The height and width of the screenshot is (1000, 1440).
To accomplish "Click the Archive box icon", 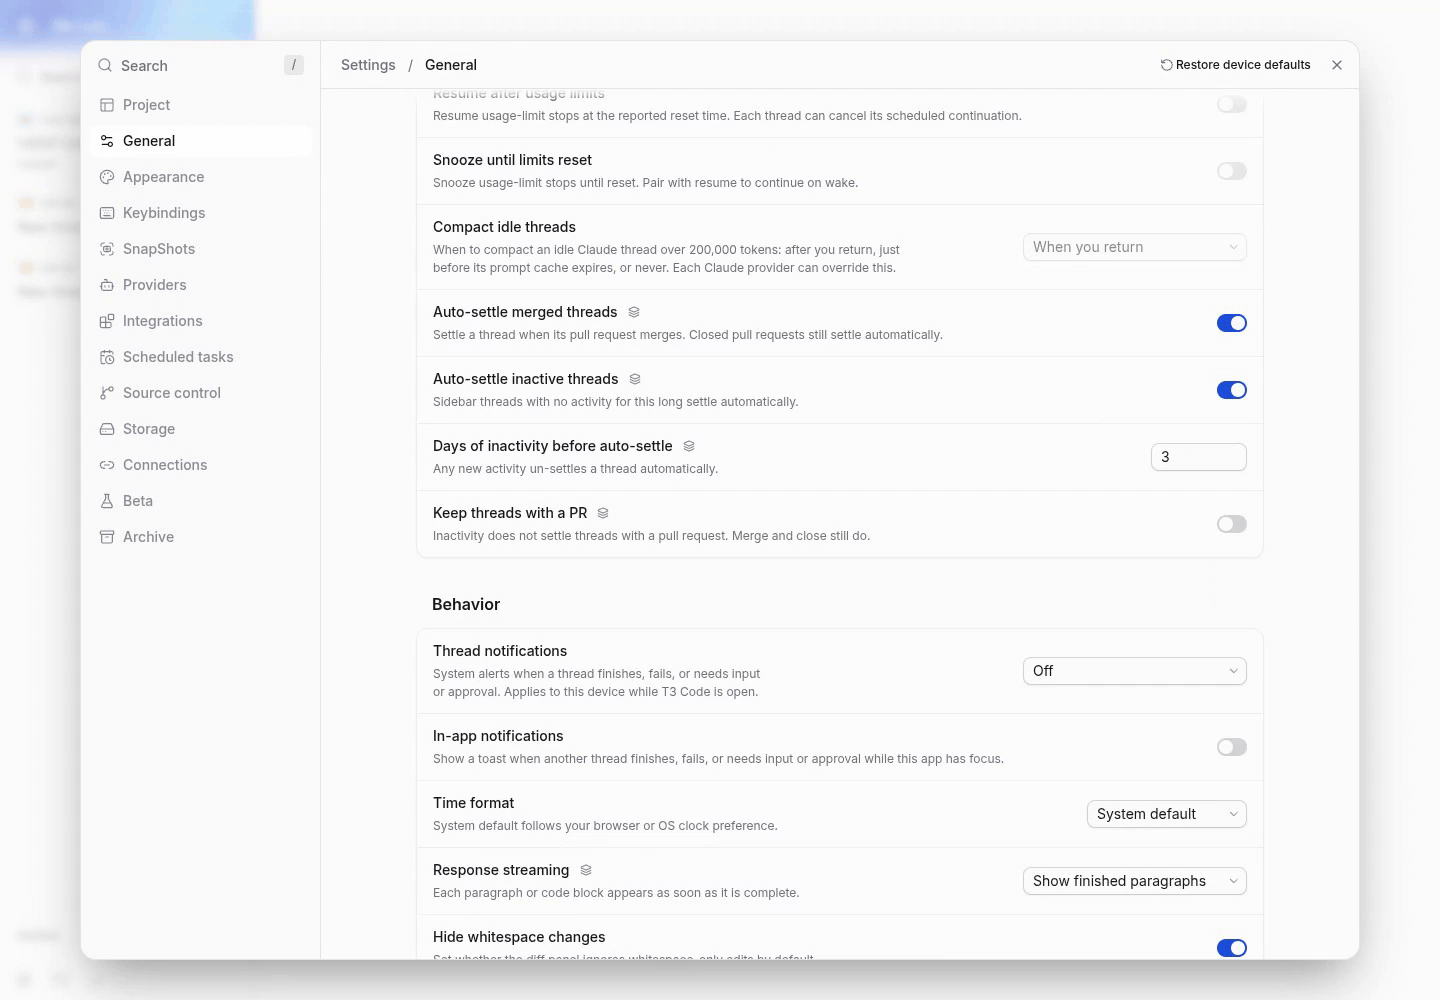I will coord(107,537).
